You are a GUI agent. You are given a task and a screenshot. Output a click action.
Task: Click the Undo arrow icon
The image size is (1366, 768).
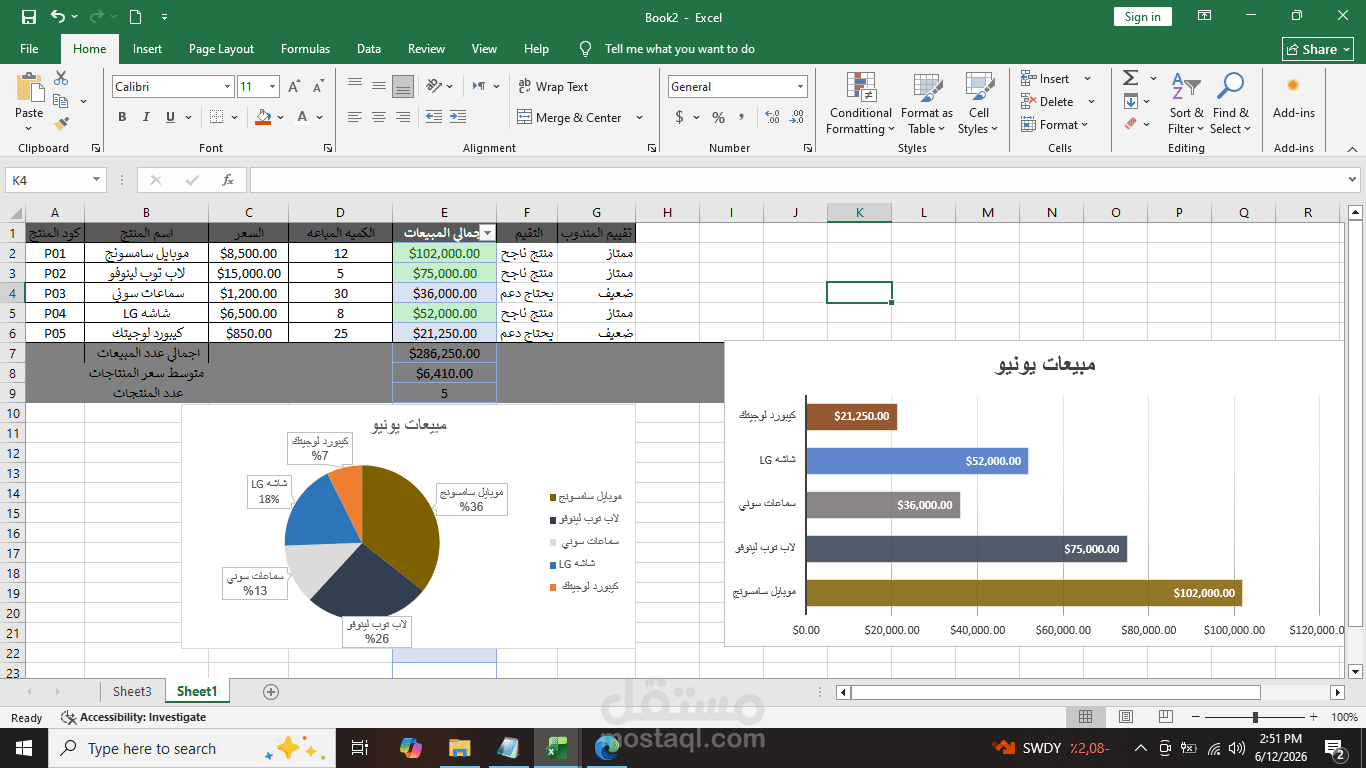(58, 17)
